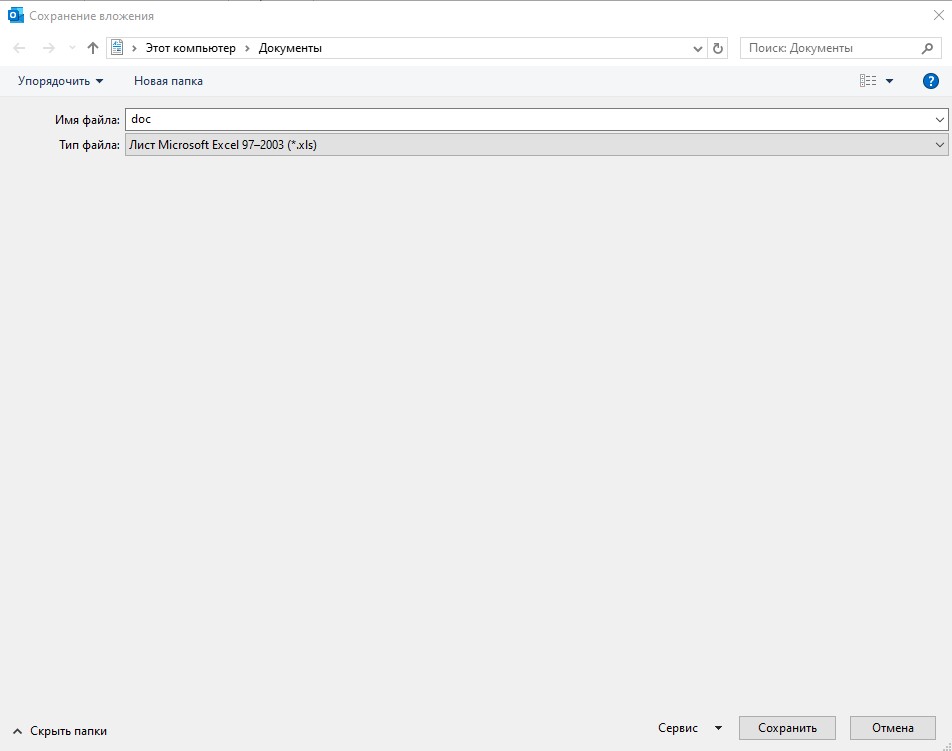952x751 pixels.
Task: Refresh the Документы folder view
Action: point(717,48)
